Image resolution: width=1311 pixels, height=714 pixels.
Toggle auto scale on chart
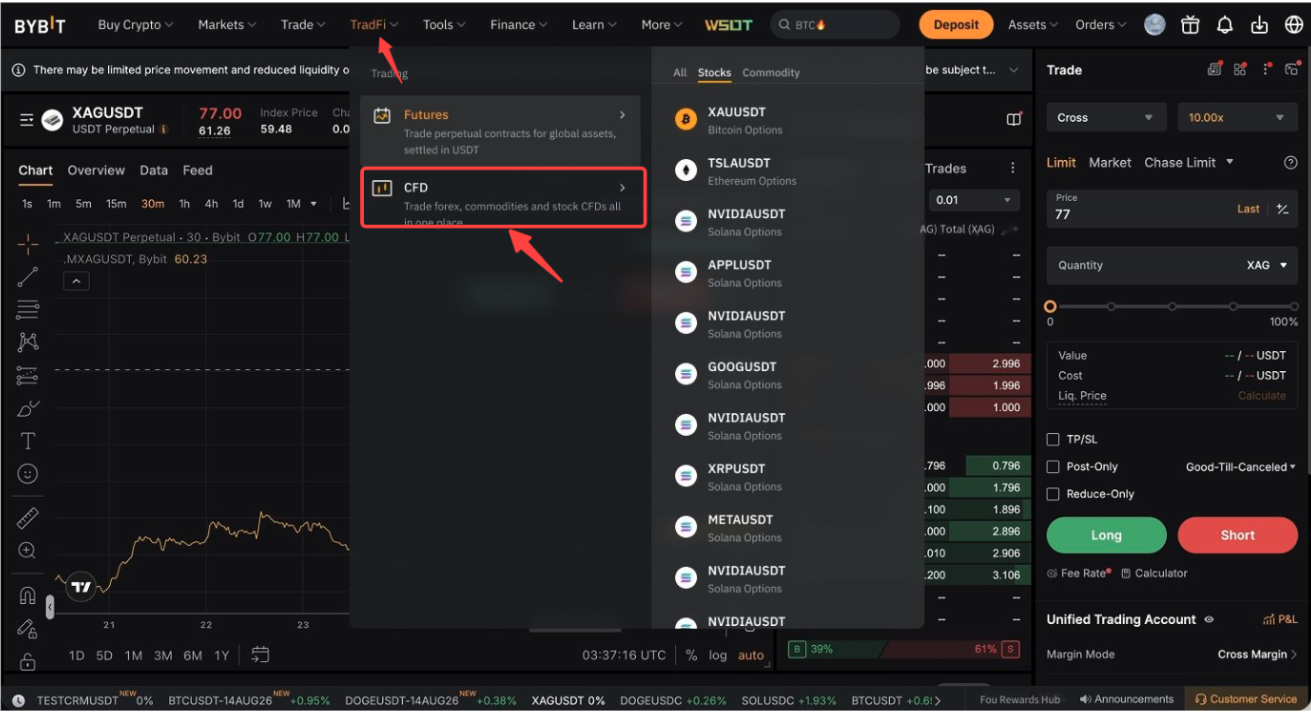tap(751, 655)
